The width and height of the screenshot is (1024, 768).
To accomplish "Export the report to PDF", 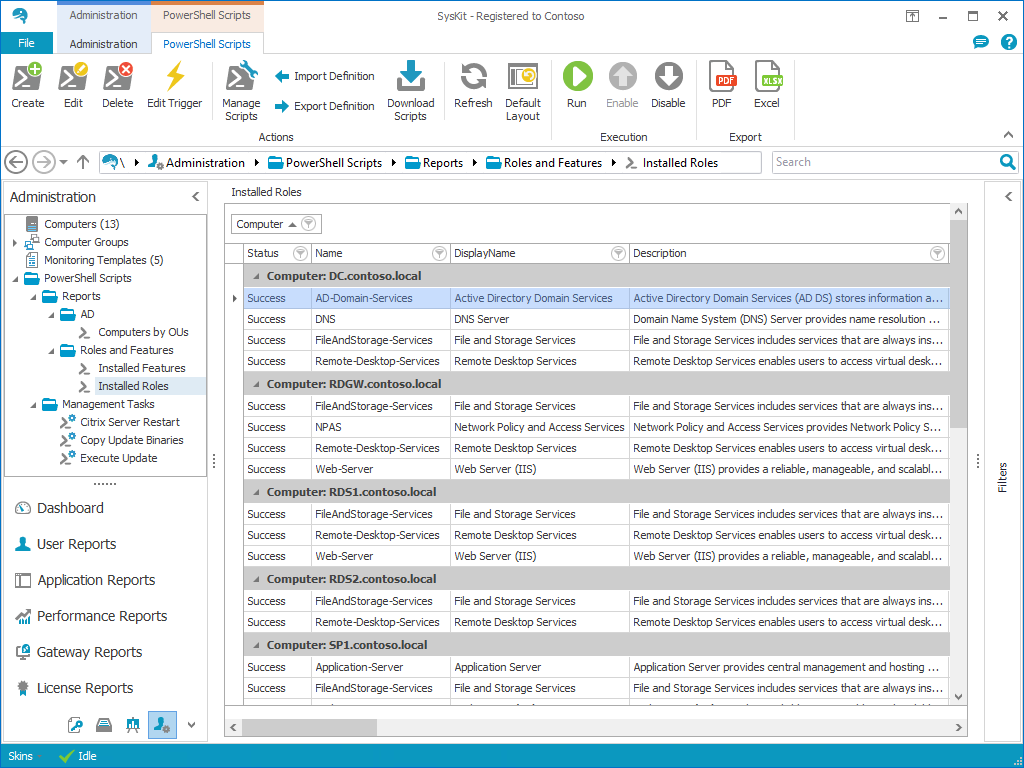I will click(x=721, y=78).
